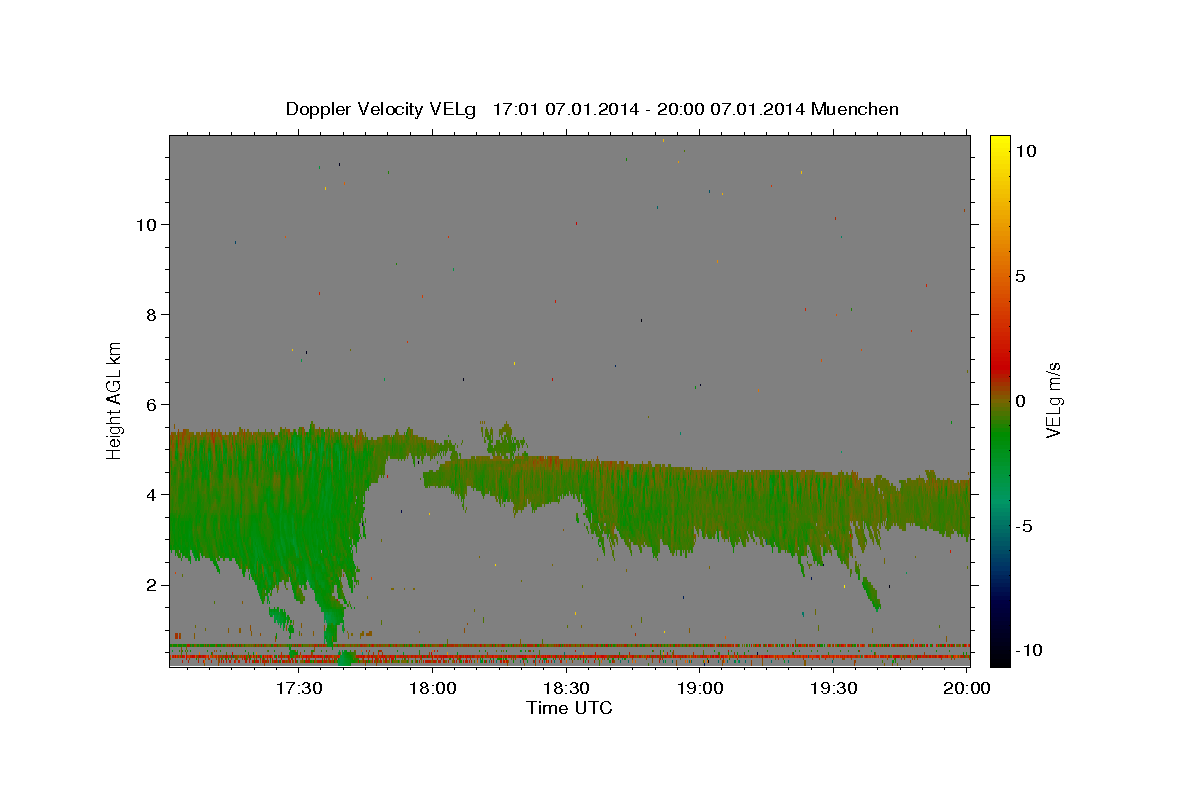Click 'Muenchen' in the title
The image size is (1200, 800).
[855, 109]
